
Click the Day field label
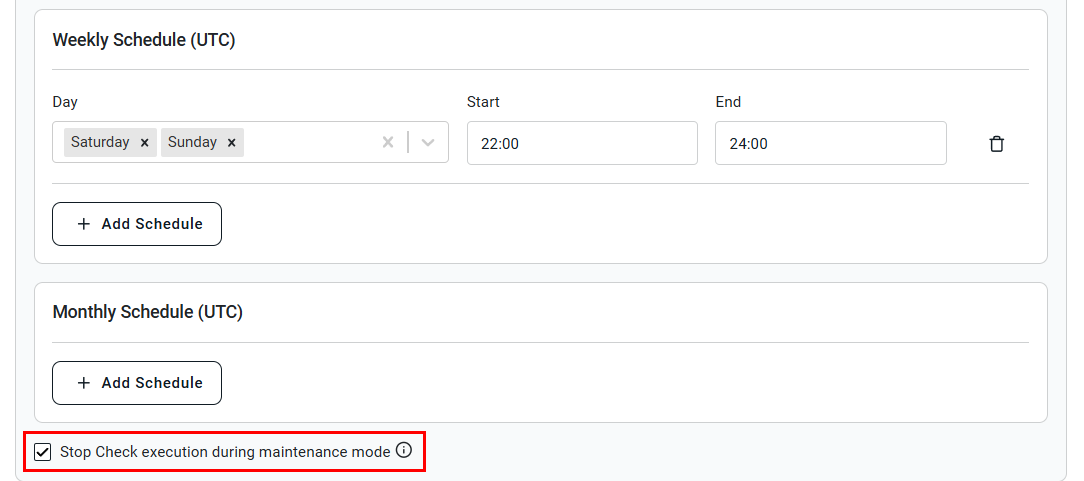(x=65, y=102)
